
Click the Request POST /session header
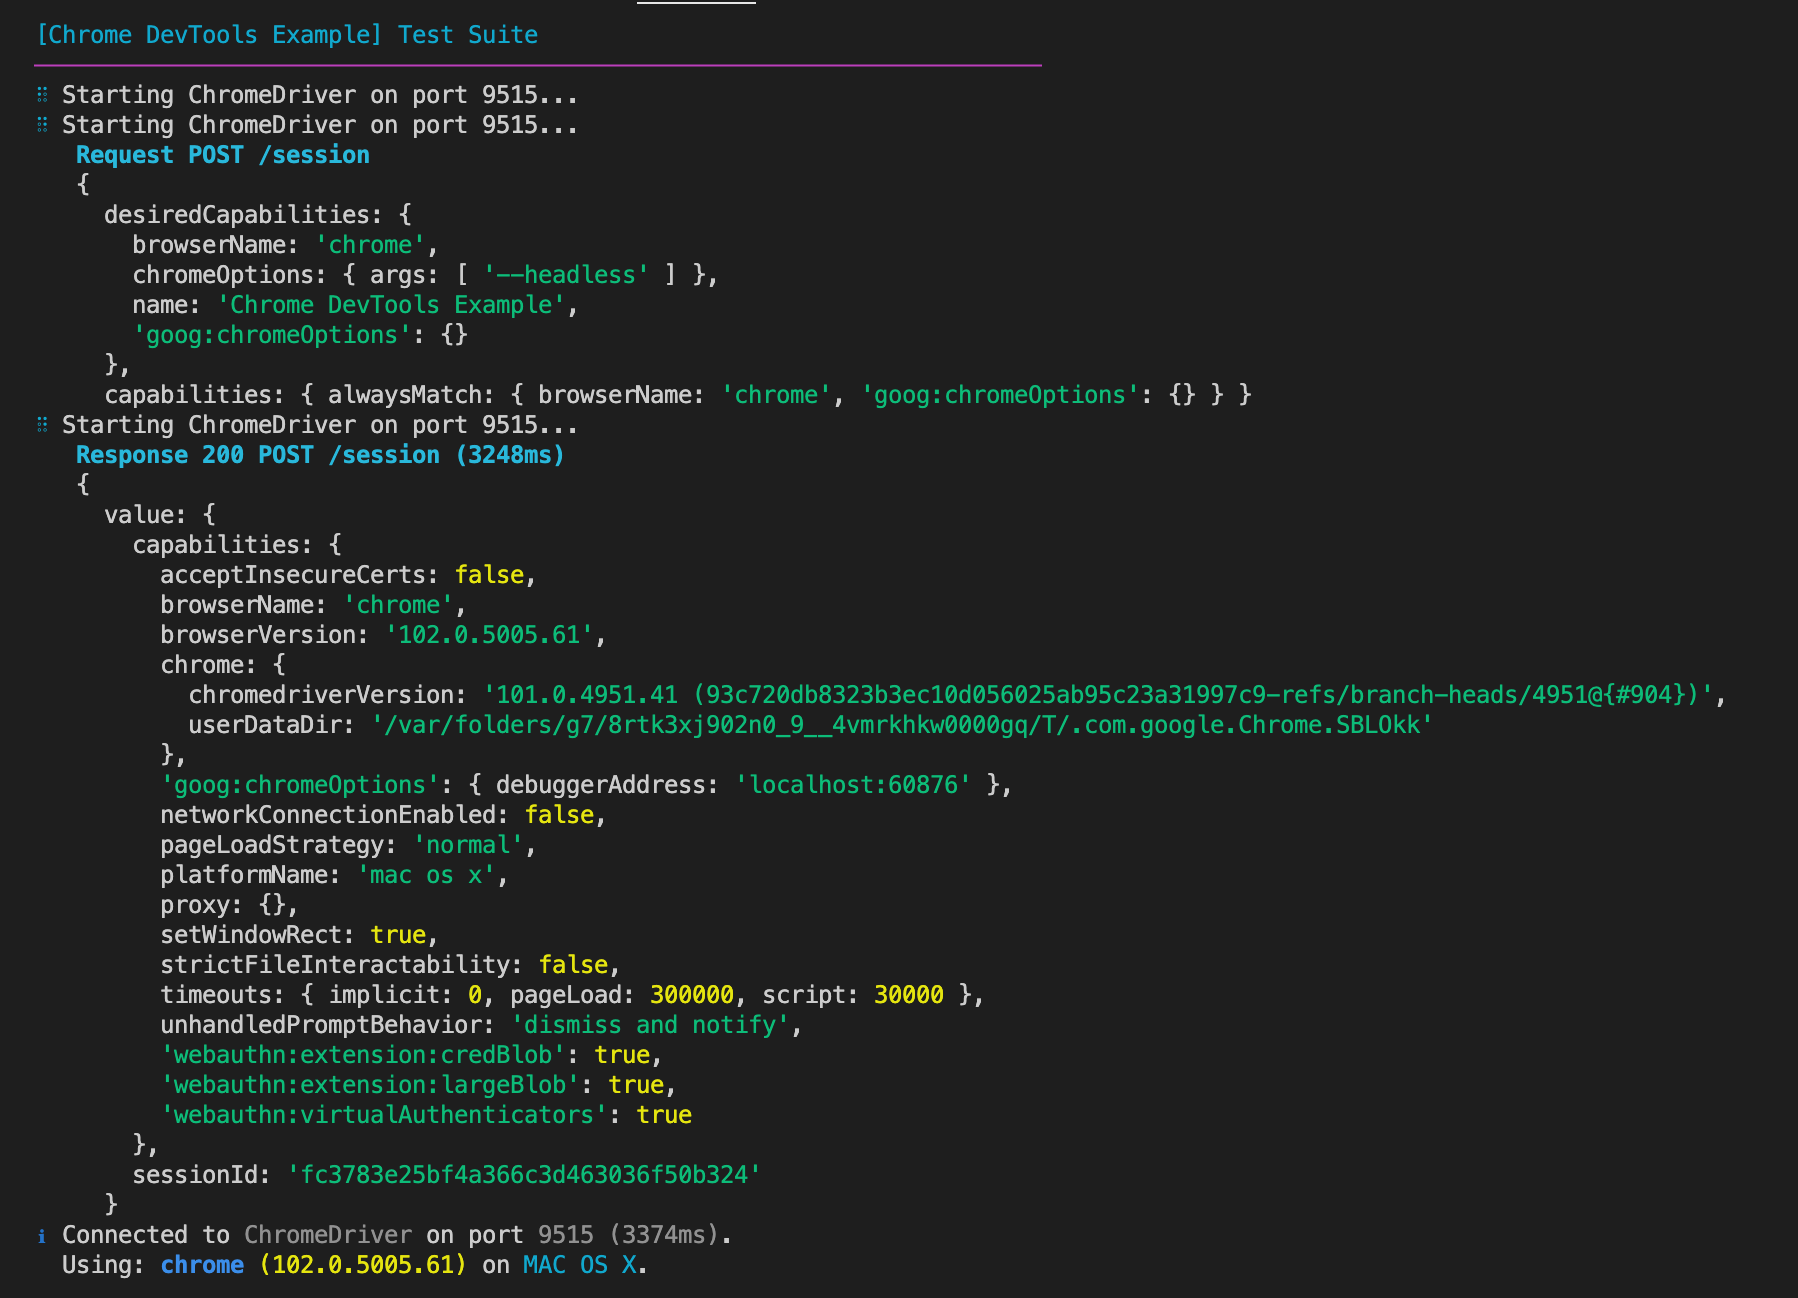coord(222,154)
